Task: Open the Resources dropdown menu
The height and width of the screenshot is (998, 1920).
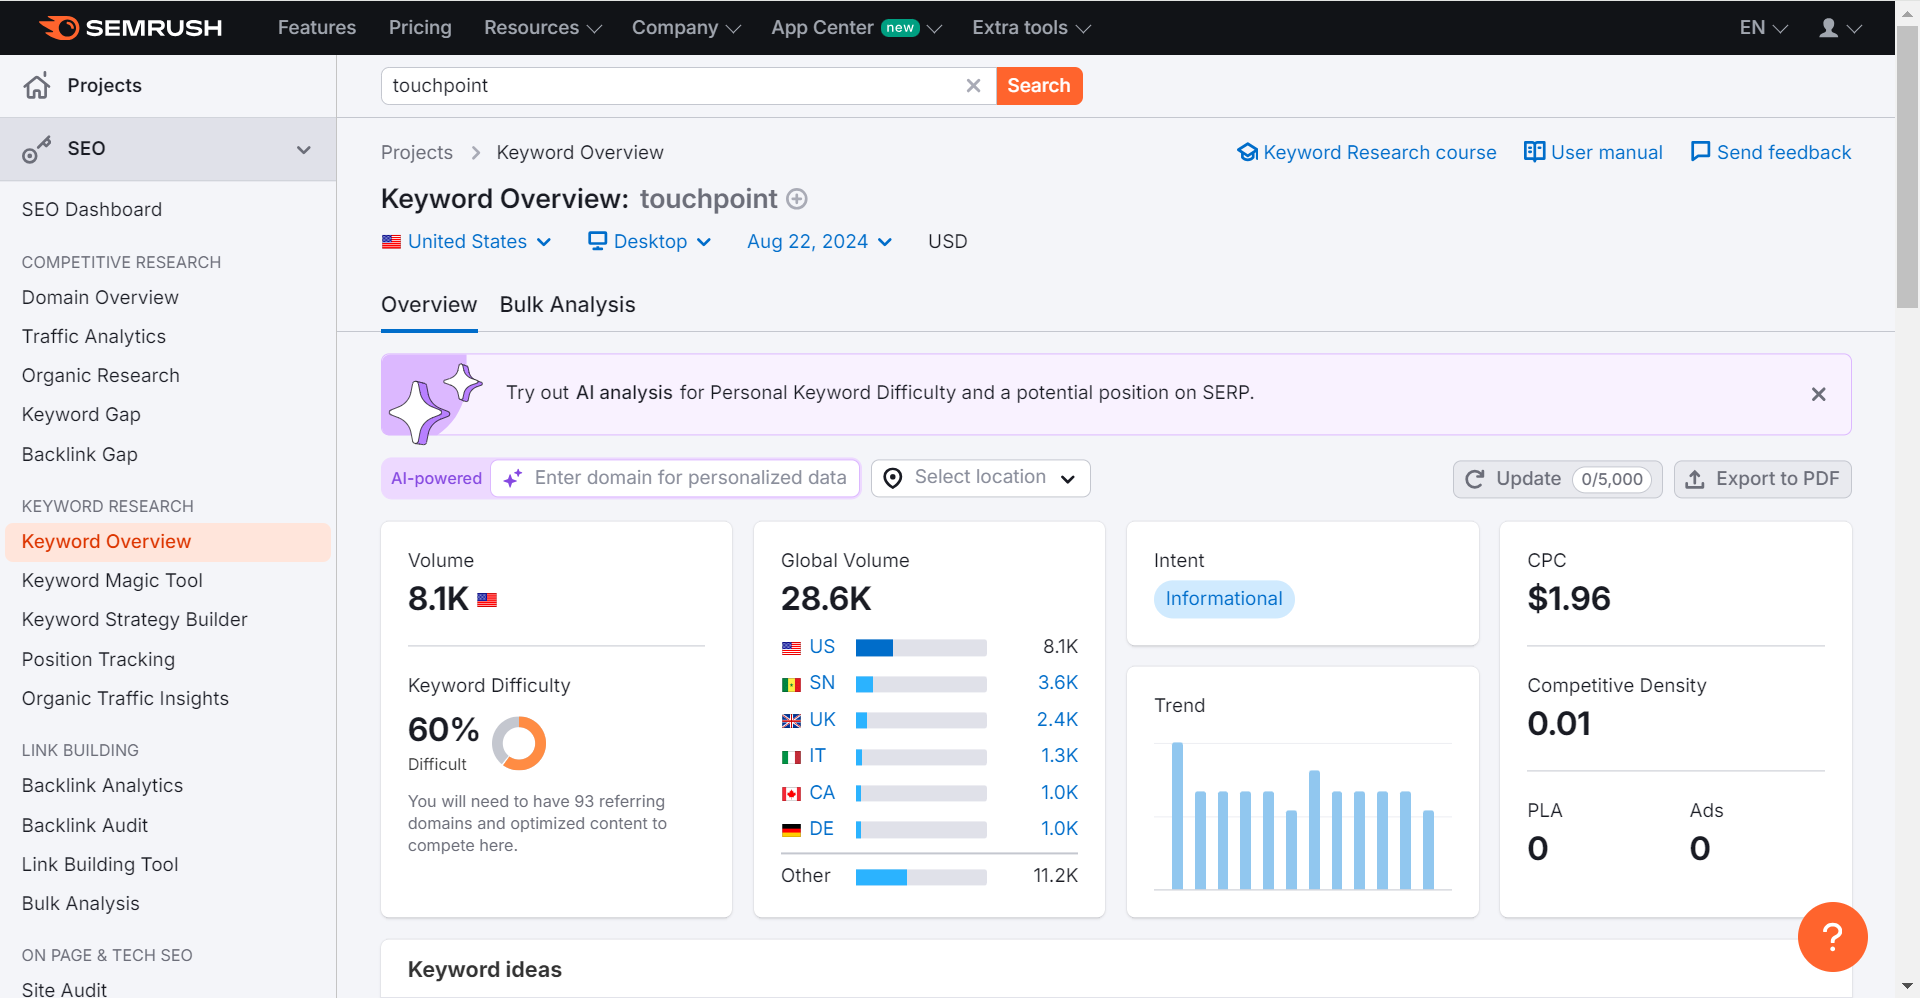Action: (x=543, y=28)
